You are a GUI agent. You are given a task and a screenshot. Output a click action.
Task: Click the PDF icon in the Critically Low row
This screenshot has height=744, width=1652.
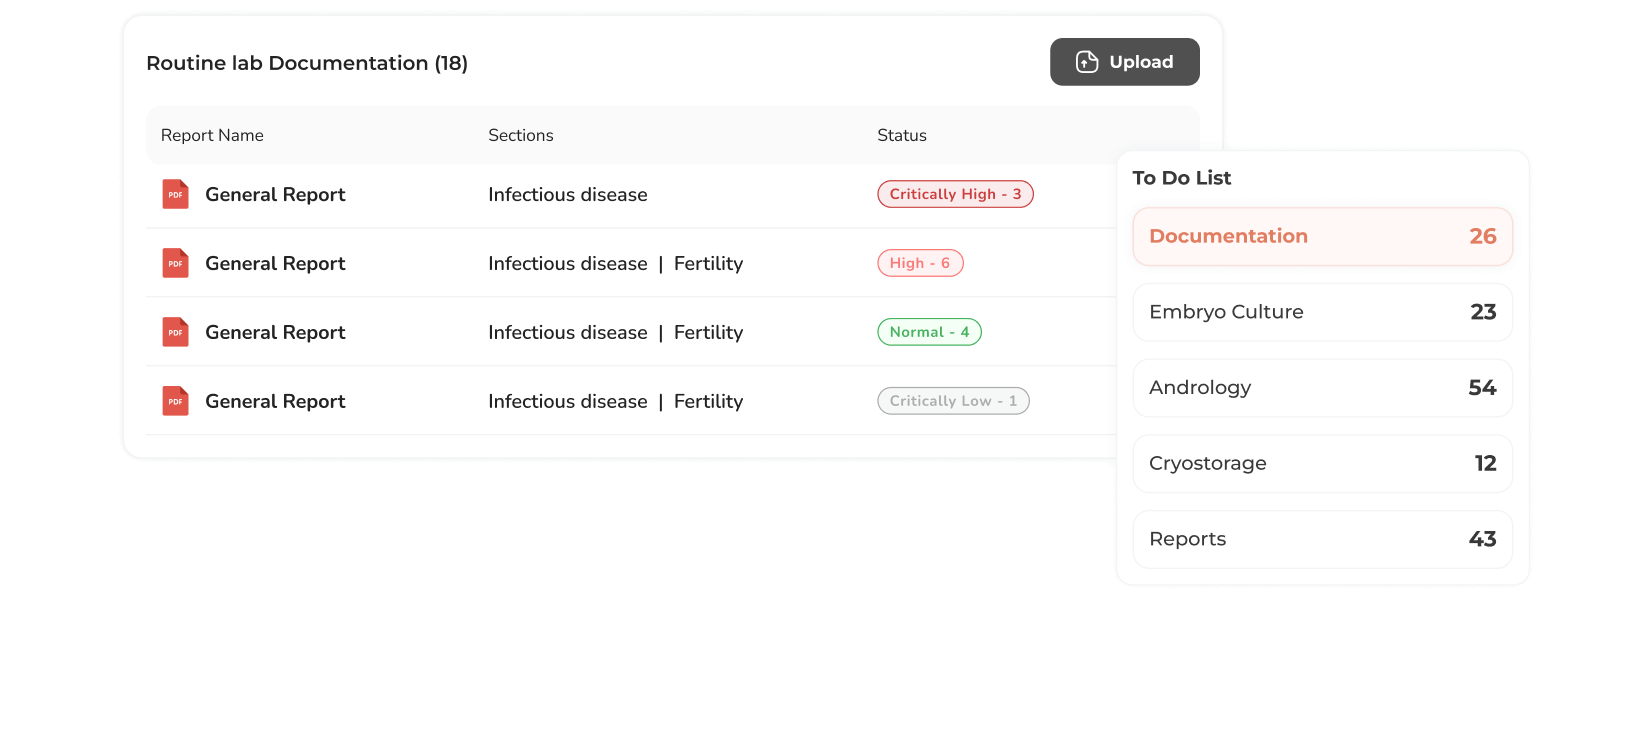pos(175,401)
